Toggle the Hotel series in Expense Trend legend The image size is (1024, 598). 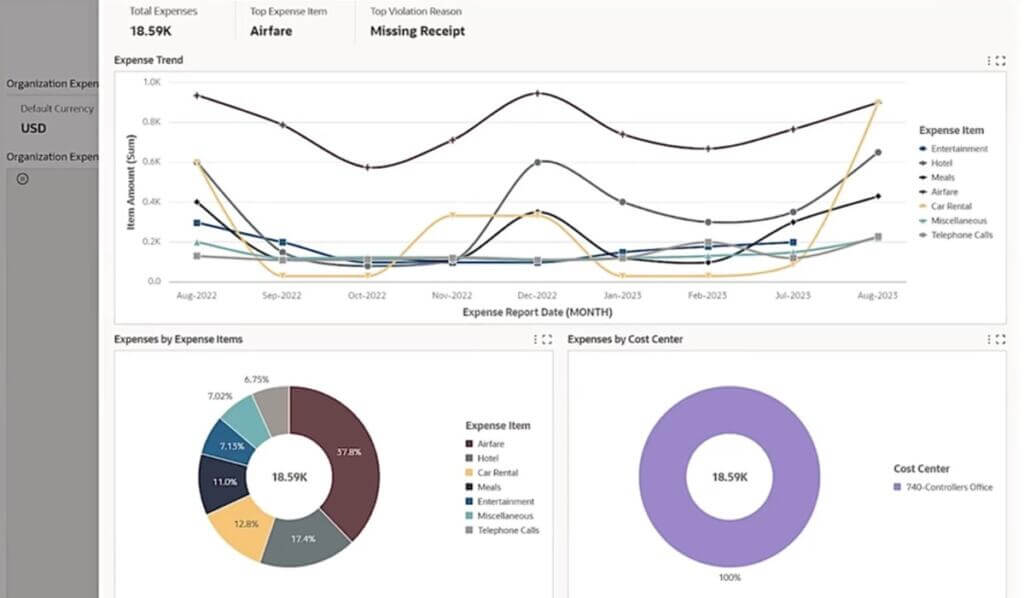pyautogui.click(x=924, y=162)
